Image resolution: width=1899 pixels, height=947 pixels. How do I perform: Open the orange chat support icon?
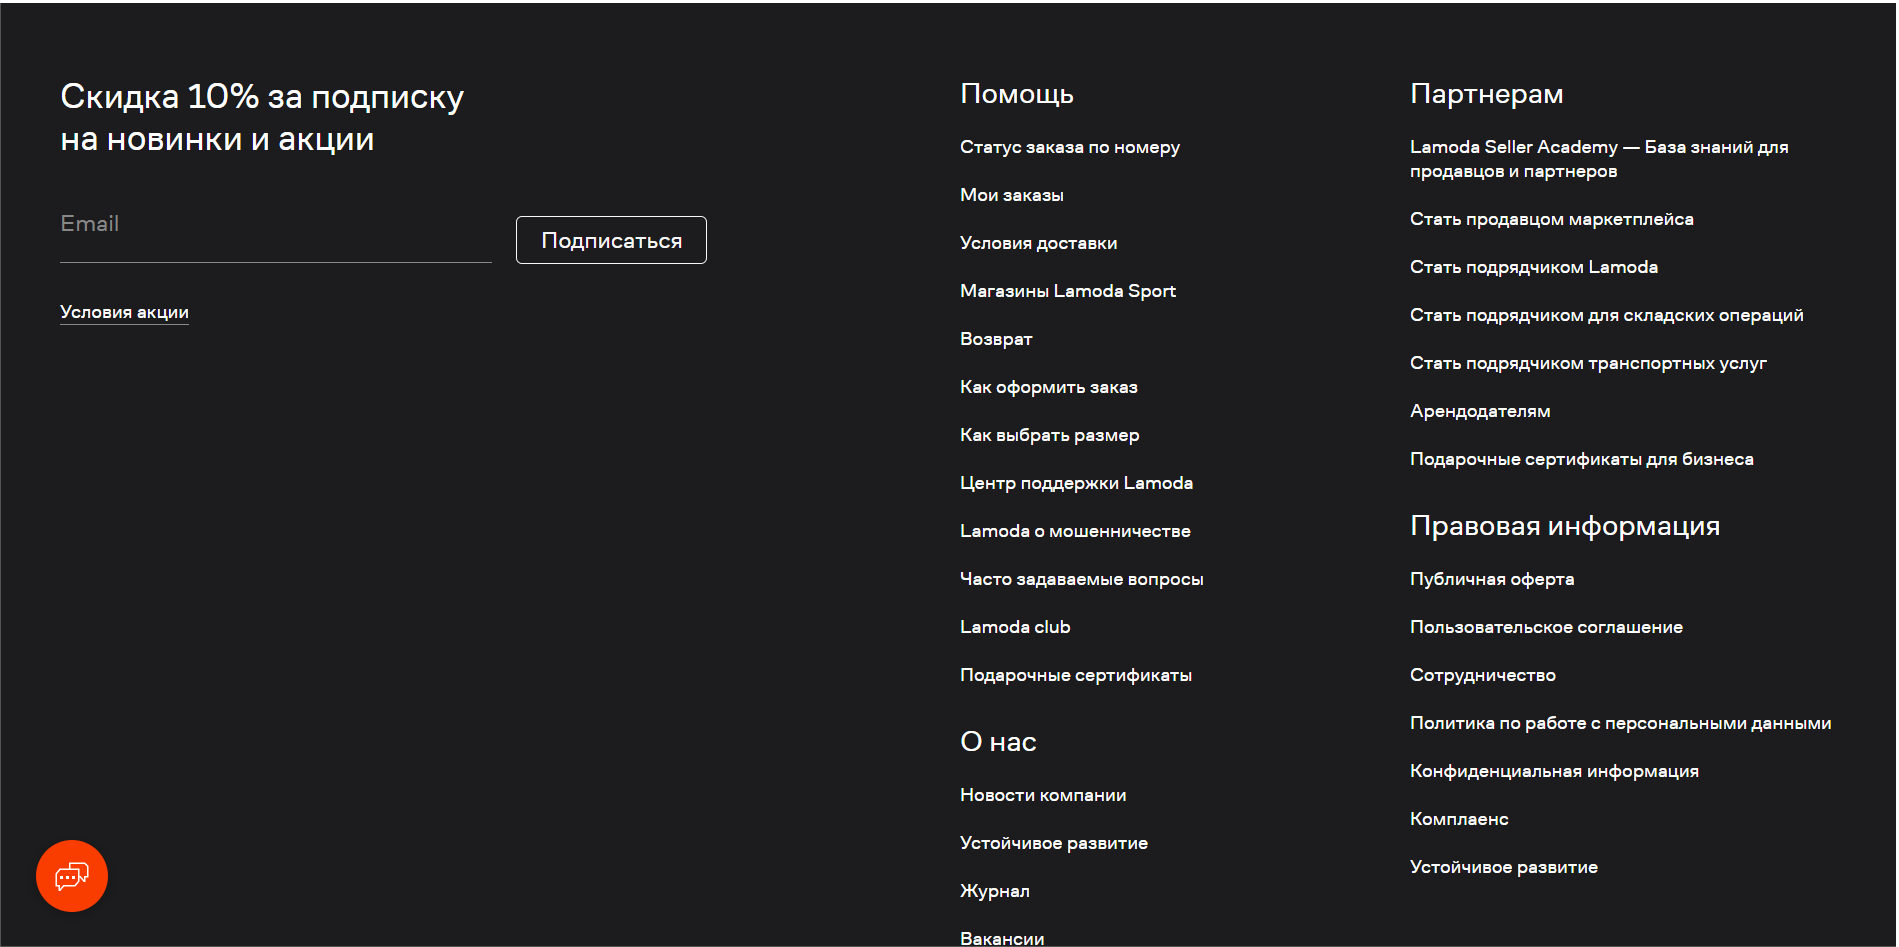click(72, 876)
